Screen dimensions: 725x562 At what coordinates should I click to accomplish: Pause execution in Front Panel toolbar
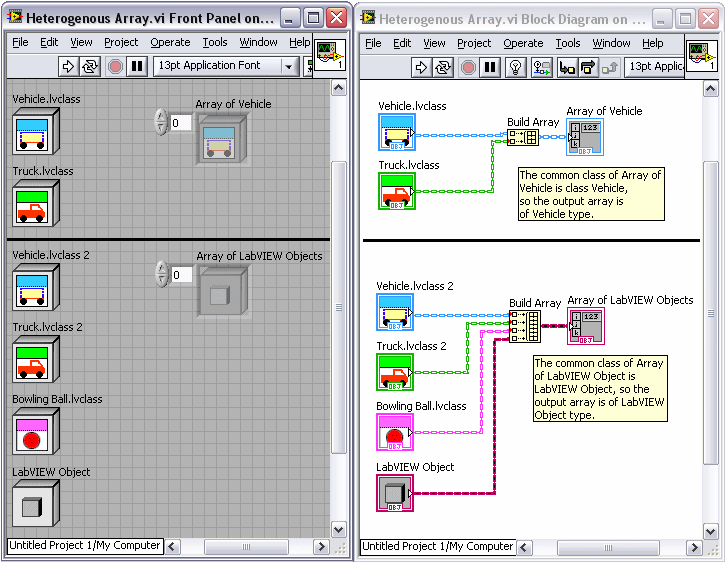[137, 67]
